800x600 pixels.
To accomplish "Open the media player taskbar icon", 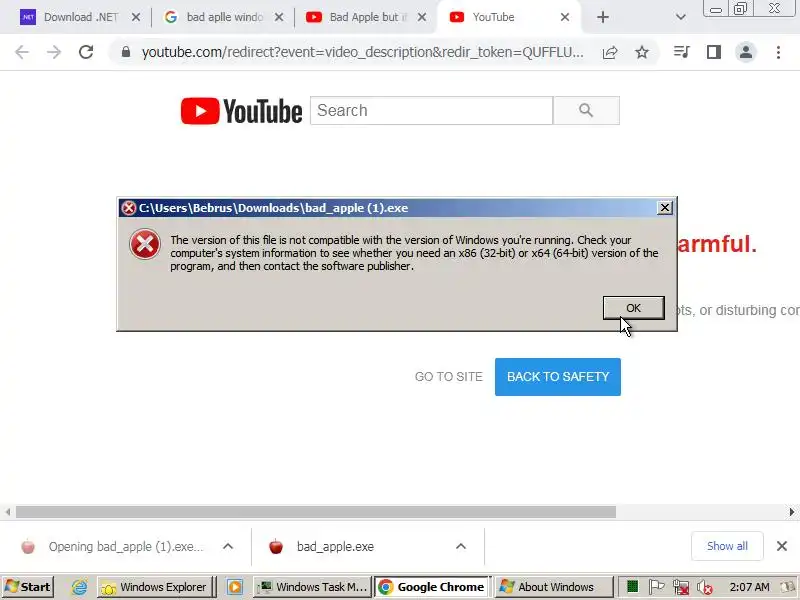I will [235, 587].
